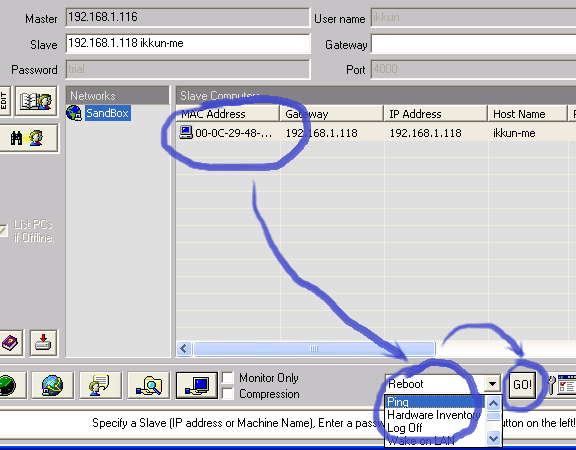Viewport: 576px width, 450px height.
Task: Choose Hardware Inventory in the action list
Action: coord(435,415)
